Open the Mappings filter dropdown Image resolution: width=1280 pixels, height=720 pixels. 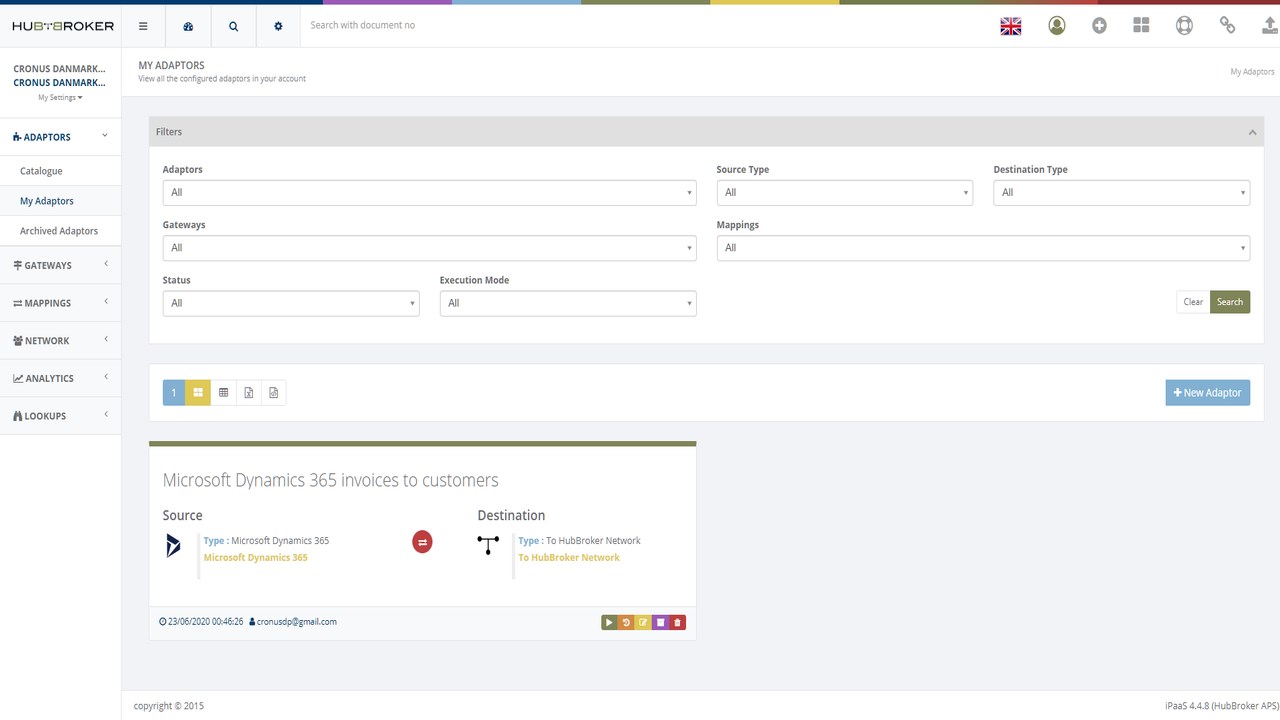(x=983, y=248)
